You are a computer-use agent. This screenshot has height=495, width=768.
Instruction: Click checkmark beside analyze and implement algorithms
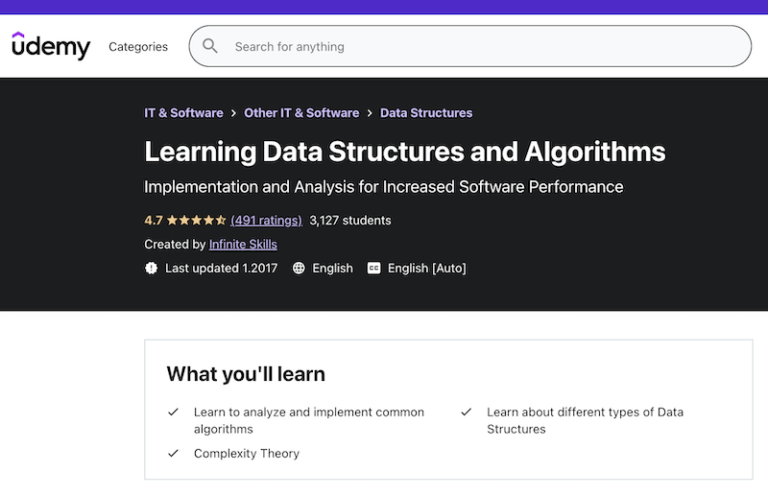click(x=173, y=412)
